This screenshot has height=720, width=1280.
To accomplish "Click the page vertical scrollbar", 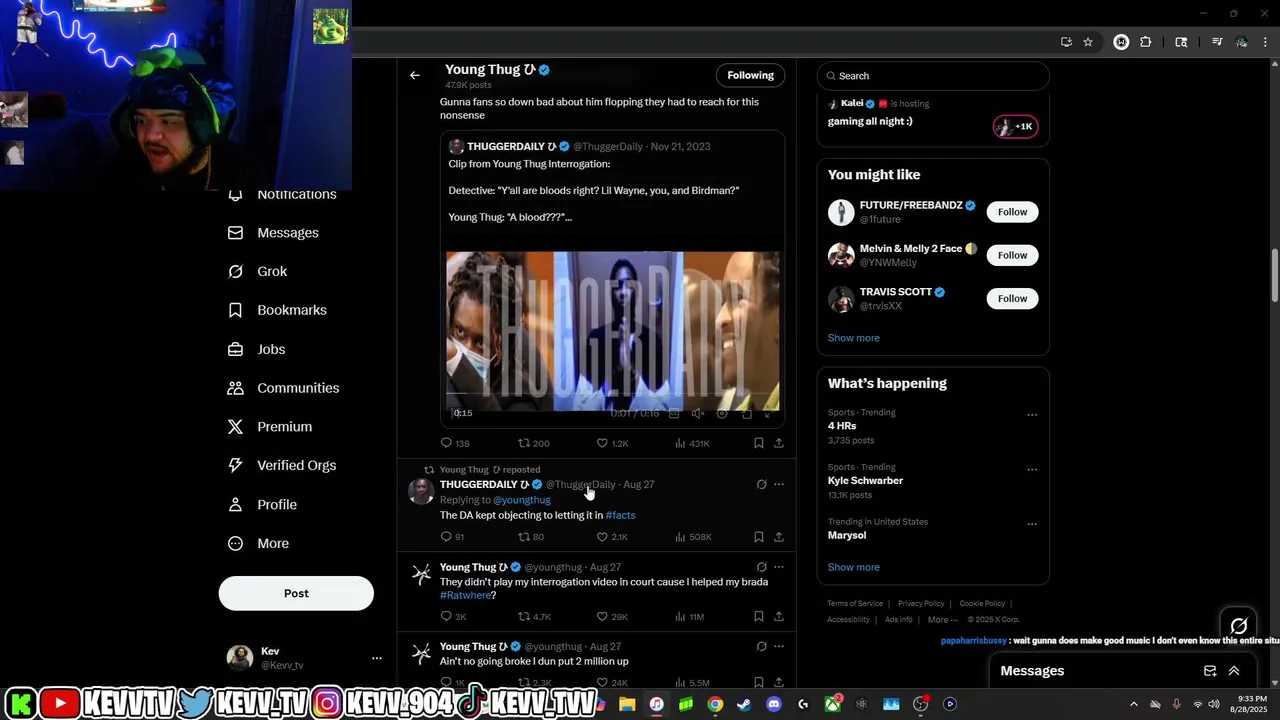I will point(1274,275).
